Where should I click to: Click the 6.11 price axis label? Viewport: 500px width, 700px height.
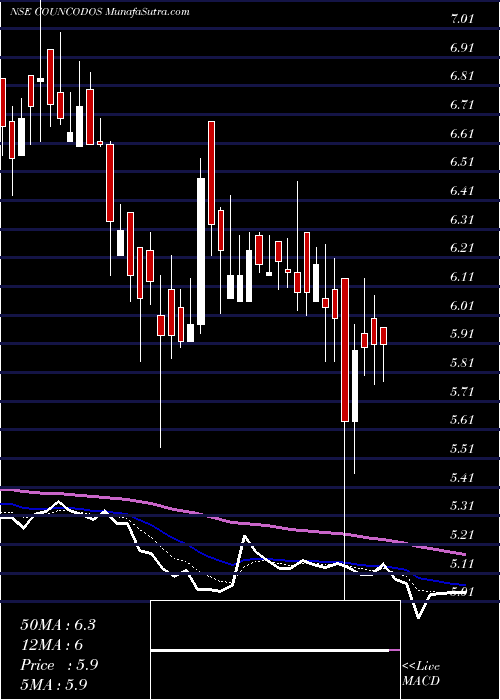tap(462, 277)
